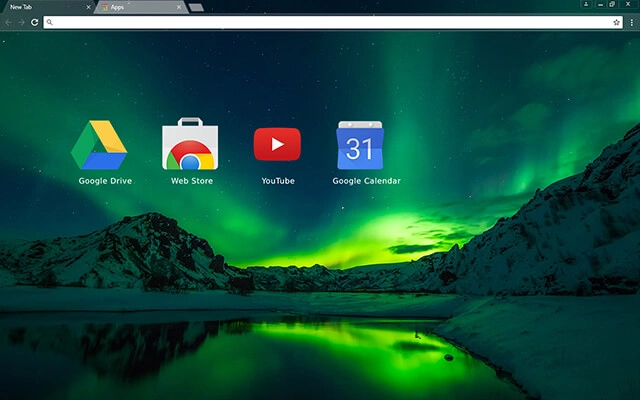Open the Chrome profile user button

(x=586, y=4)
